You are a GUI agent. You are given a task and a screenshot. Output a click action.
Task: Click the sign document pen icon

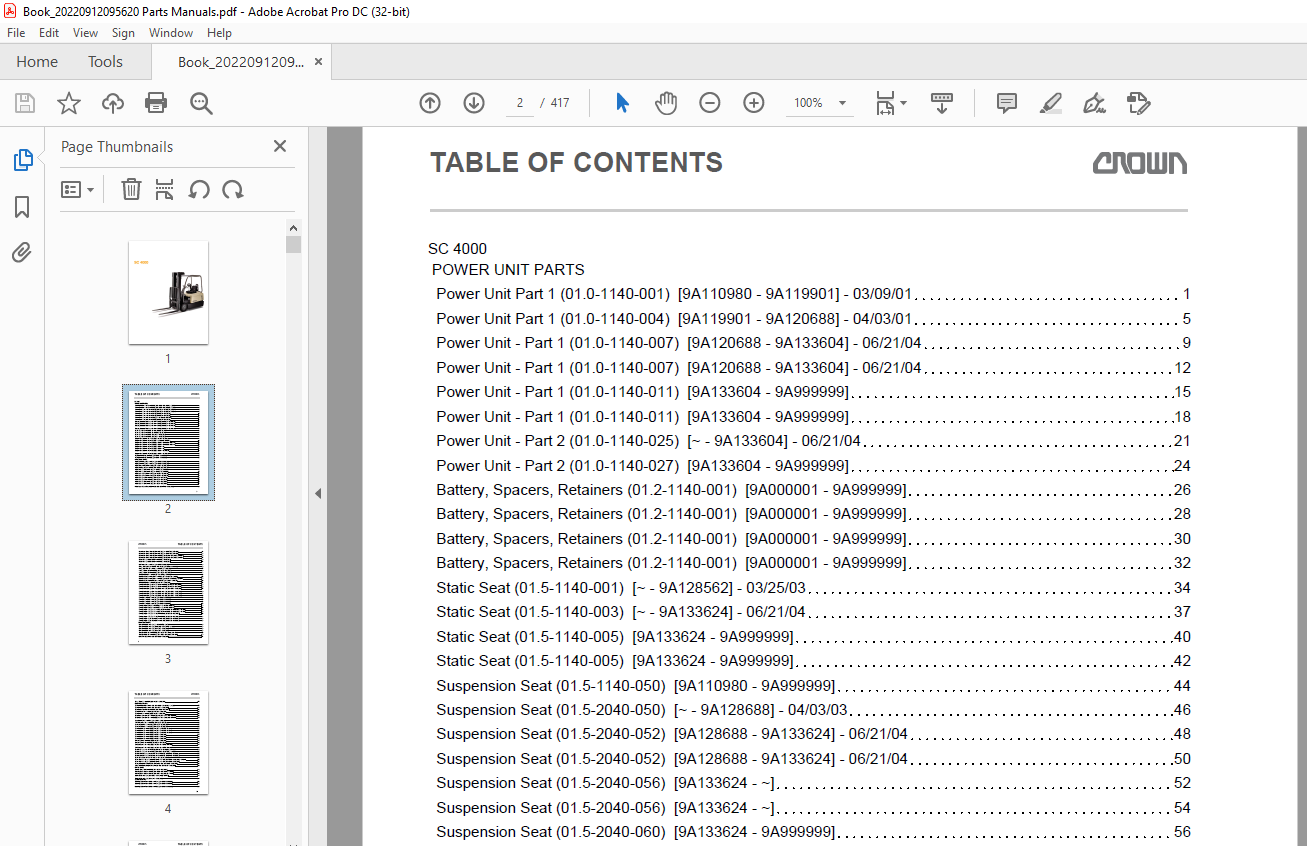1094,103
